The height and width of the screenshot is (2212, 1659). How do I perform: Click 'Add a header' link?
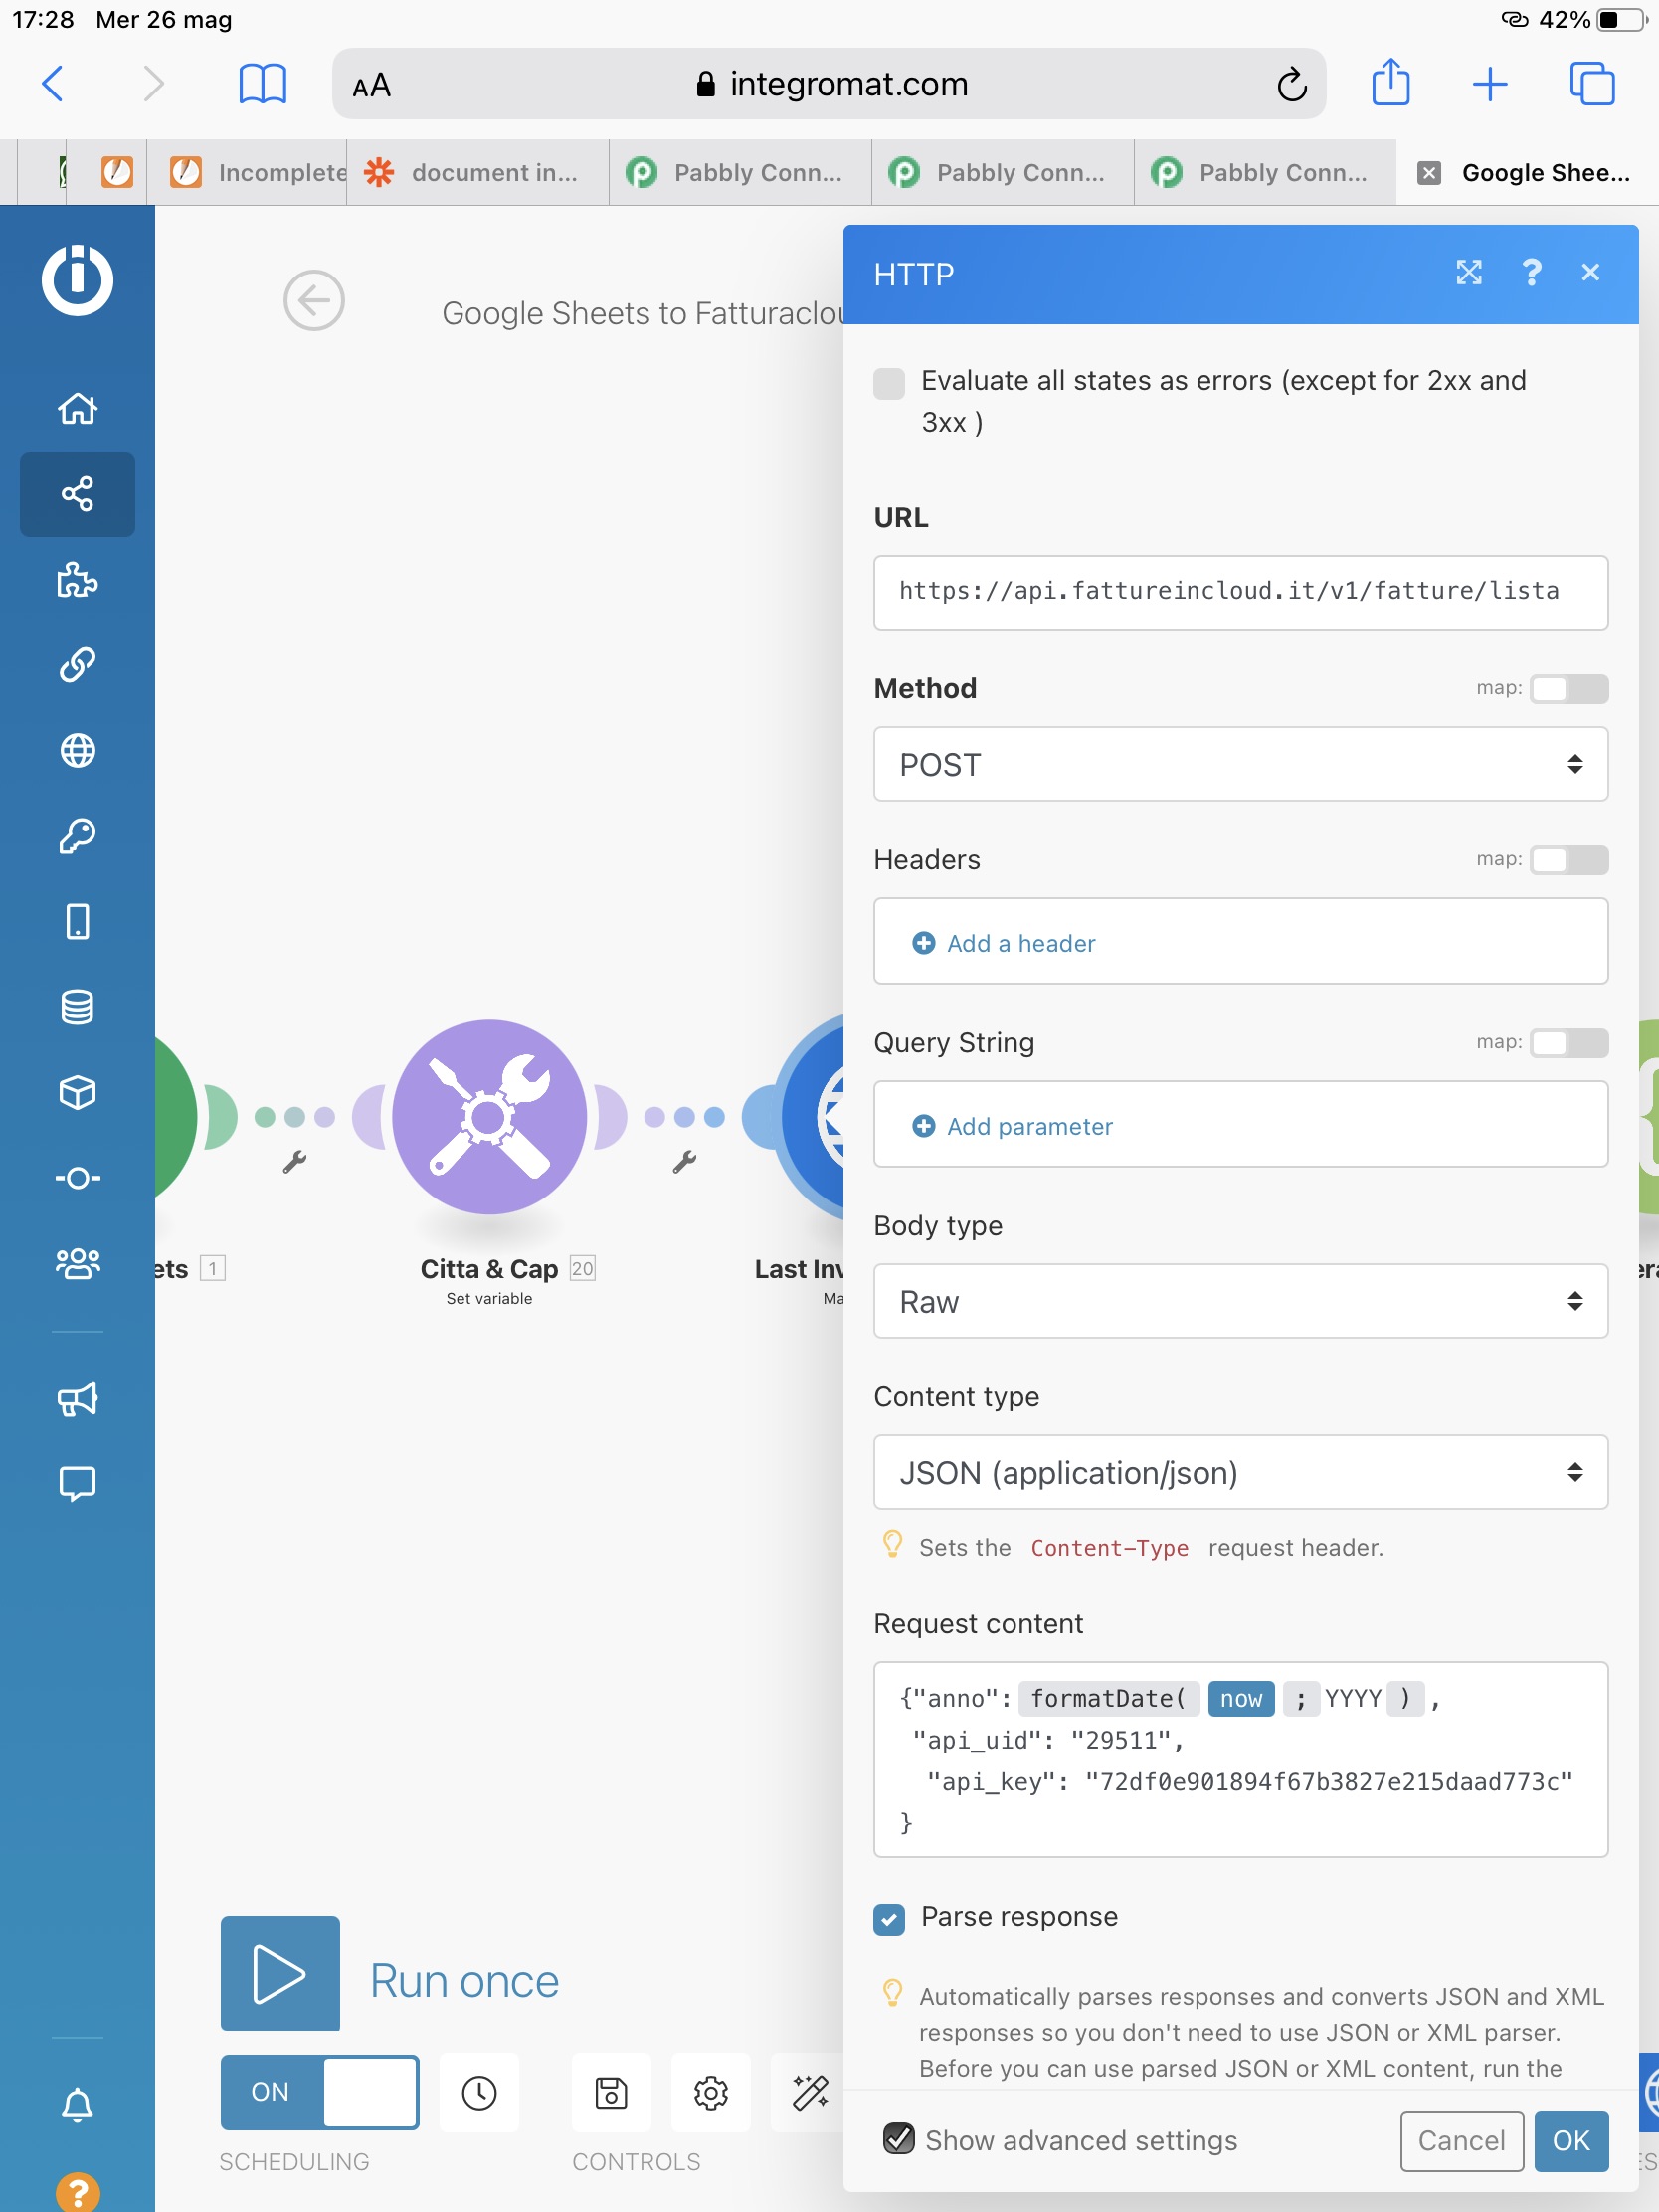pos(1004,943)
